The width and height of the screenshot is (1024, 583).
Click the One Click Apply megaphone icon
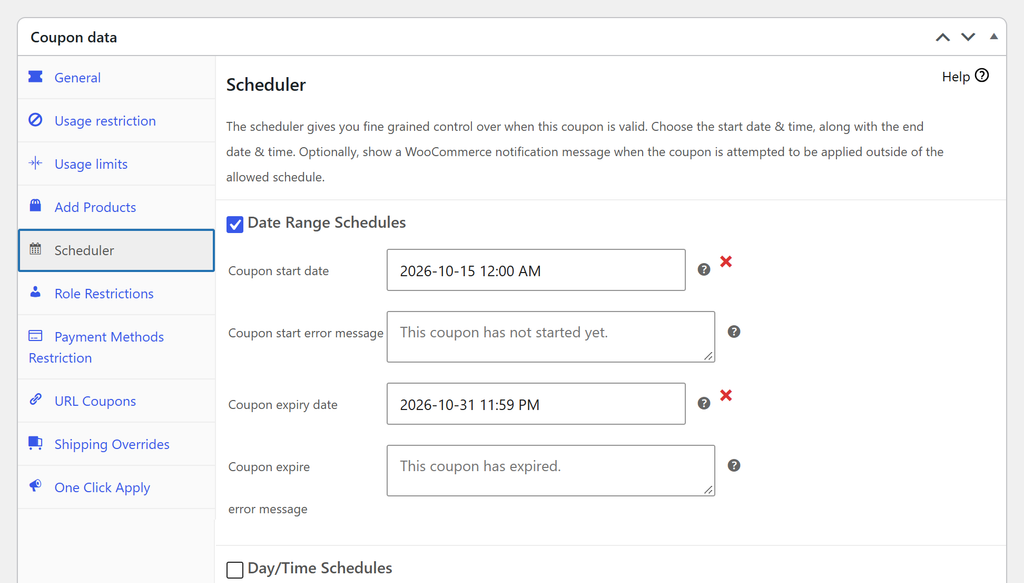(x=35, y=486)
